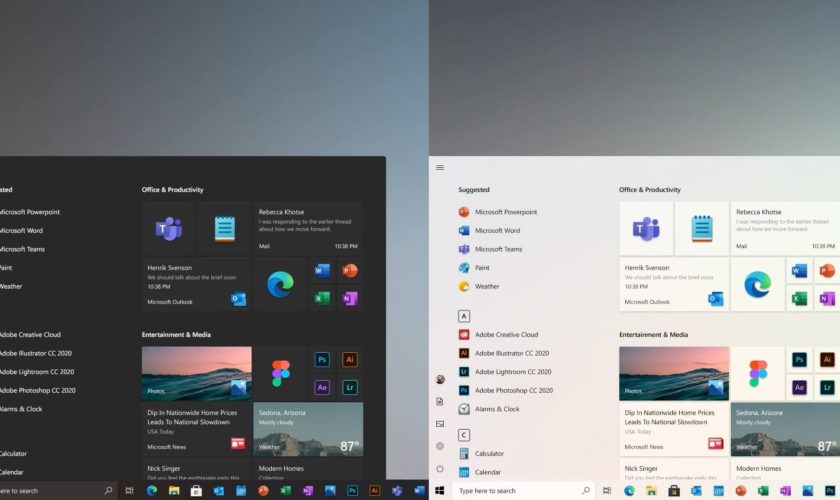Click the OneNote tile in the dark Start menu

pyautogui.click(x=349, y=298)
